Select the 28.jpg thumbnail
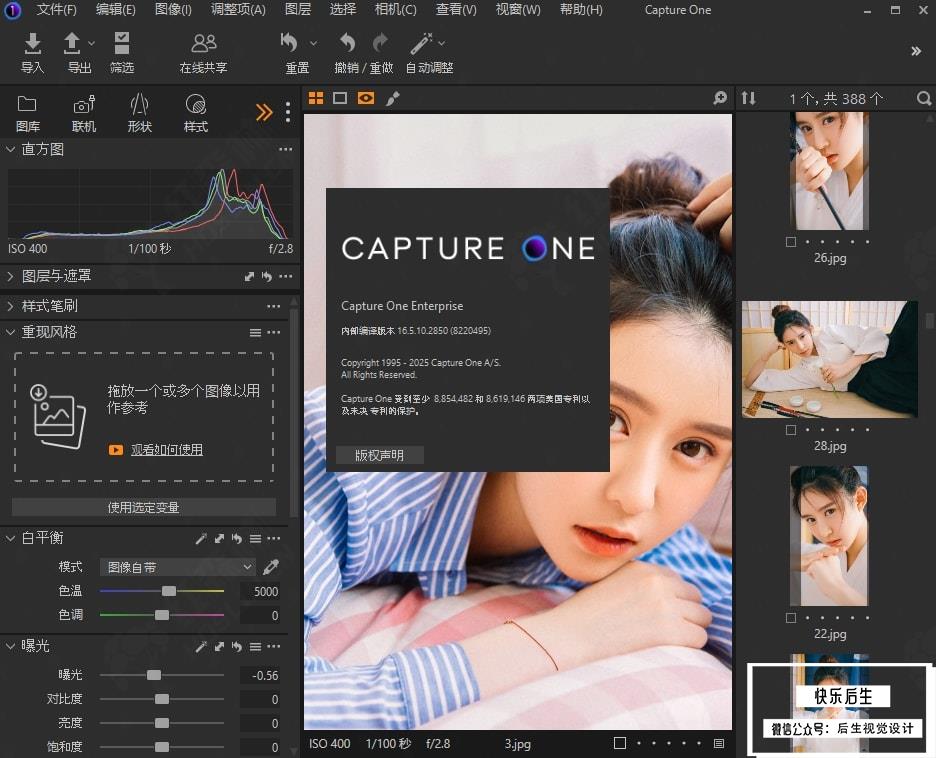The height and width of the screenshot is (758, 936). click(830, 359)
